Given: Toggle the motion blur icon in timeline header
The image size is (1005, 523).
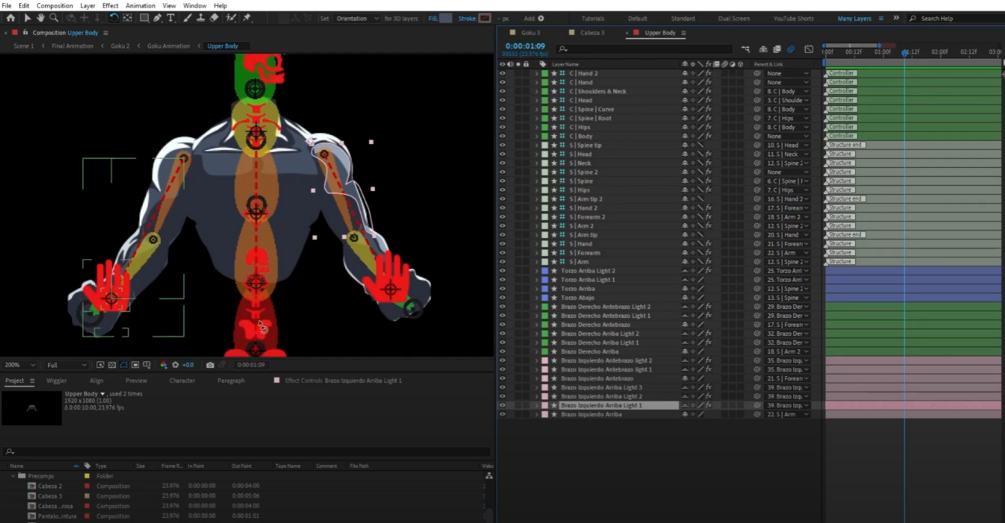Looking at the screenshot, I should (791, 49).
